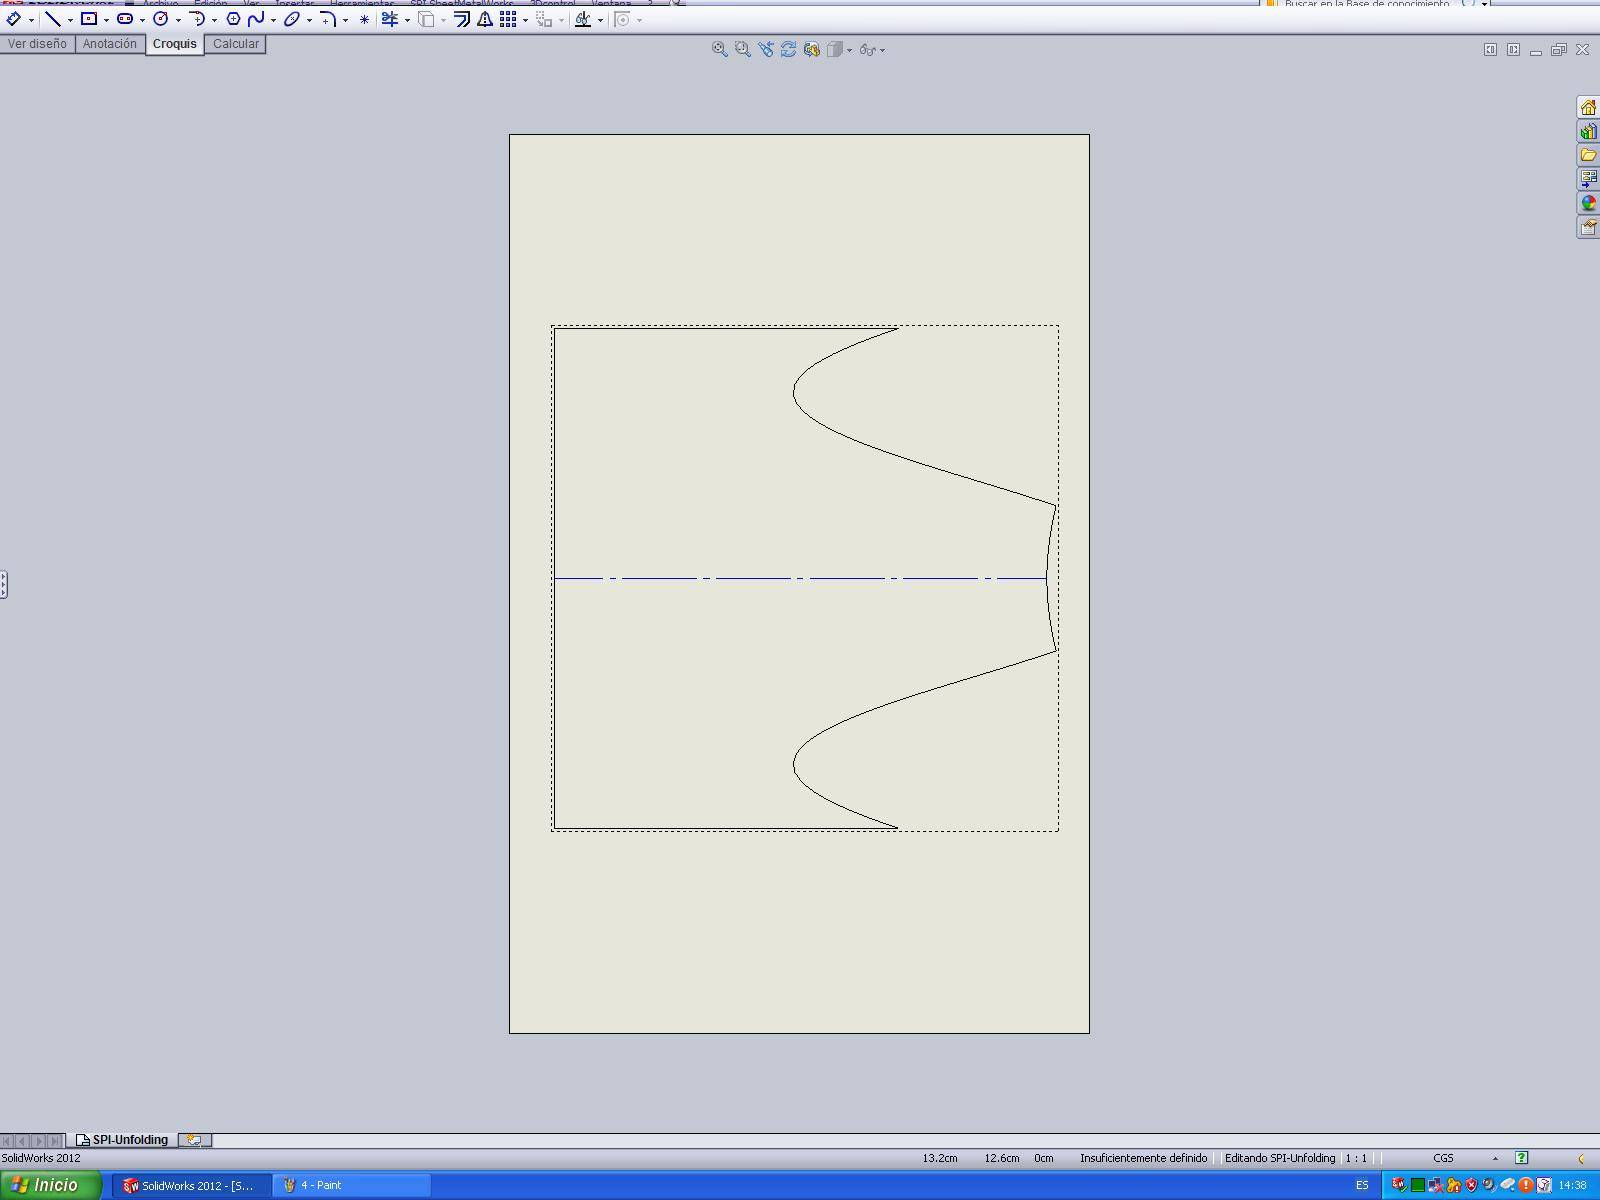Select the Ellipse sketch tool

tap(292, 19)
